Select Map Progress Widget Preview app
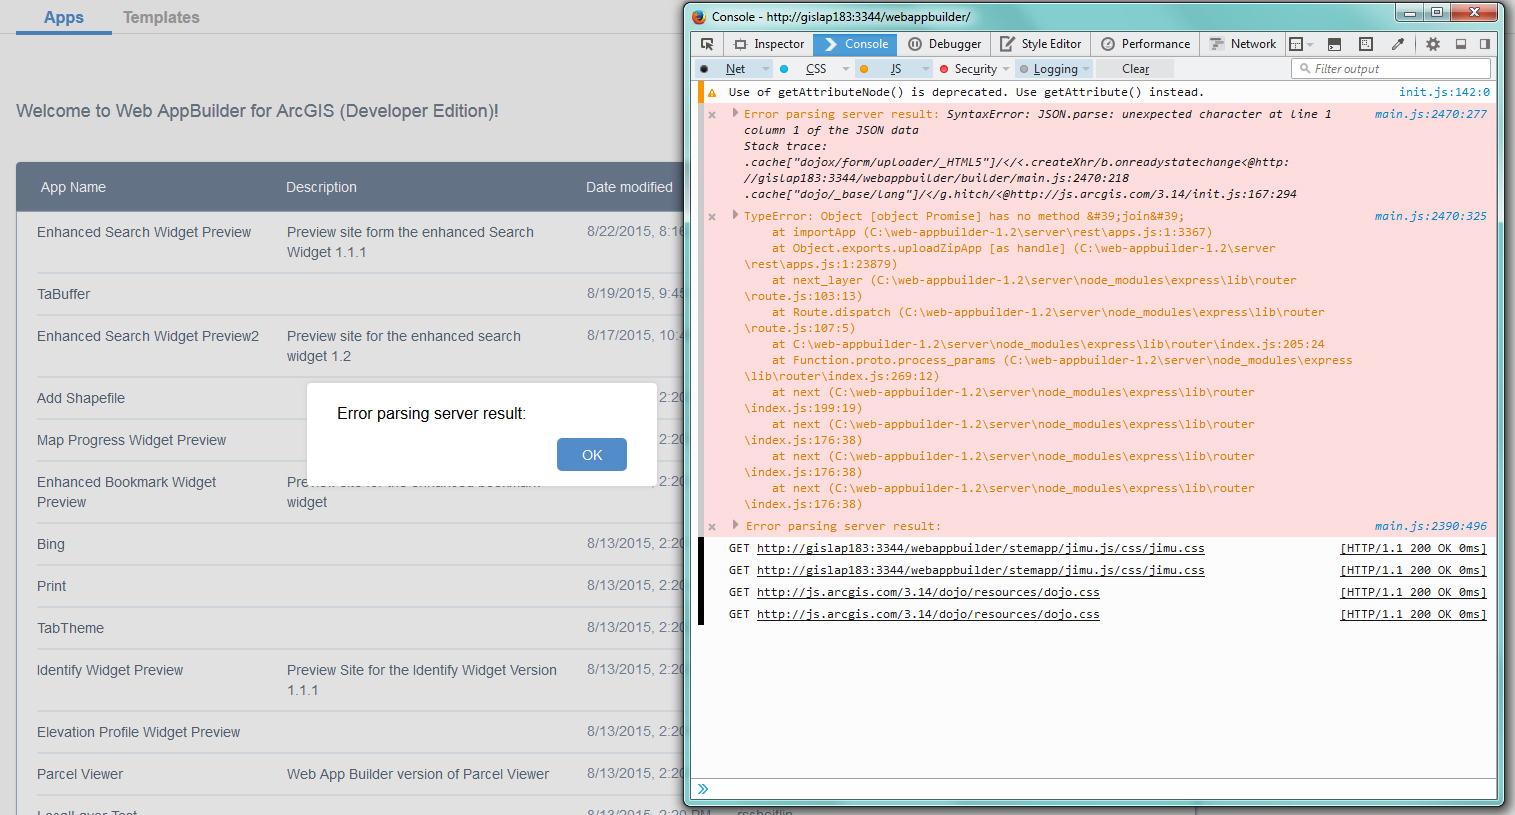 [x=131, y=440]
